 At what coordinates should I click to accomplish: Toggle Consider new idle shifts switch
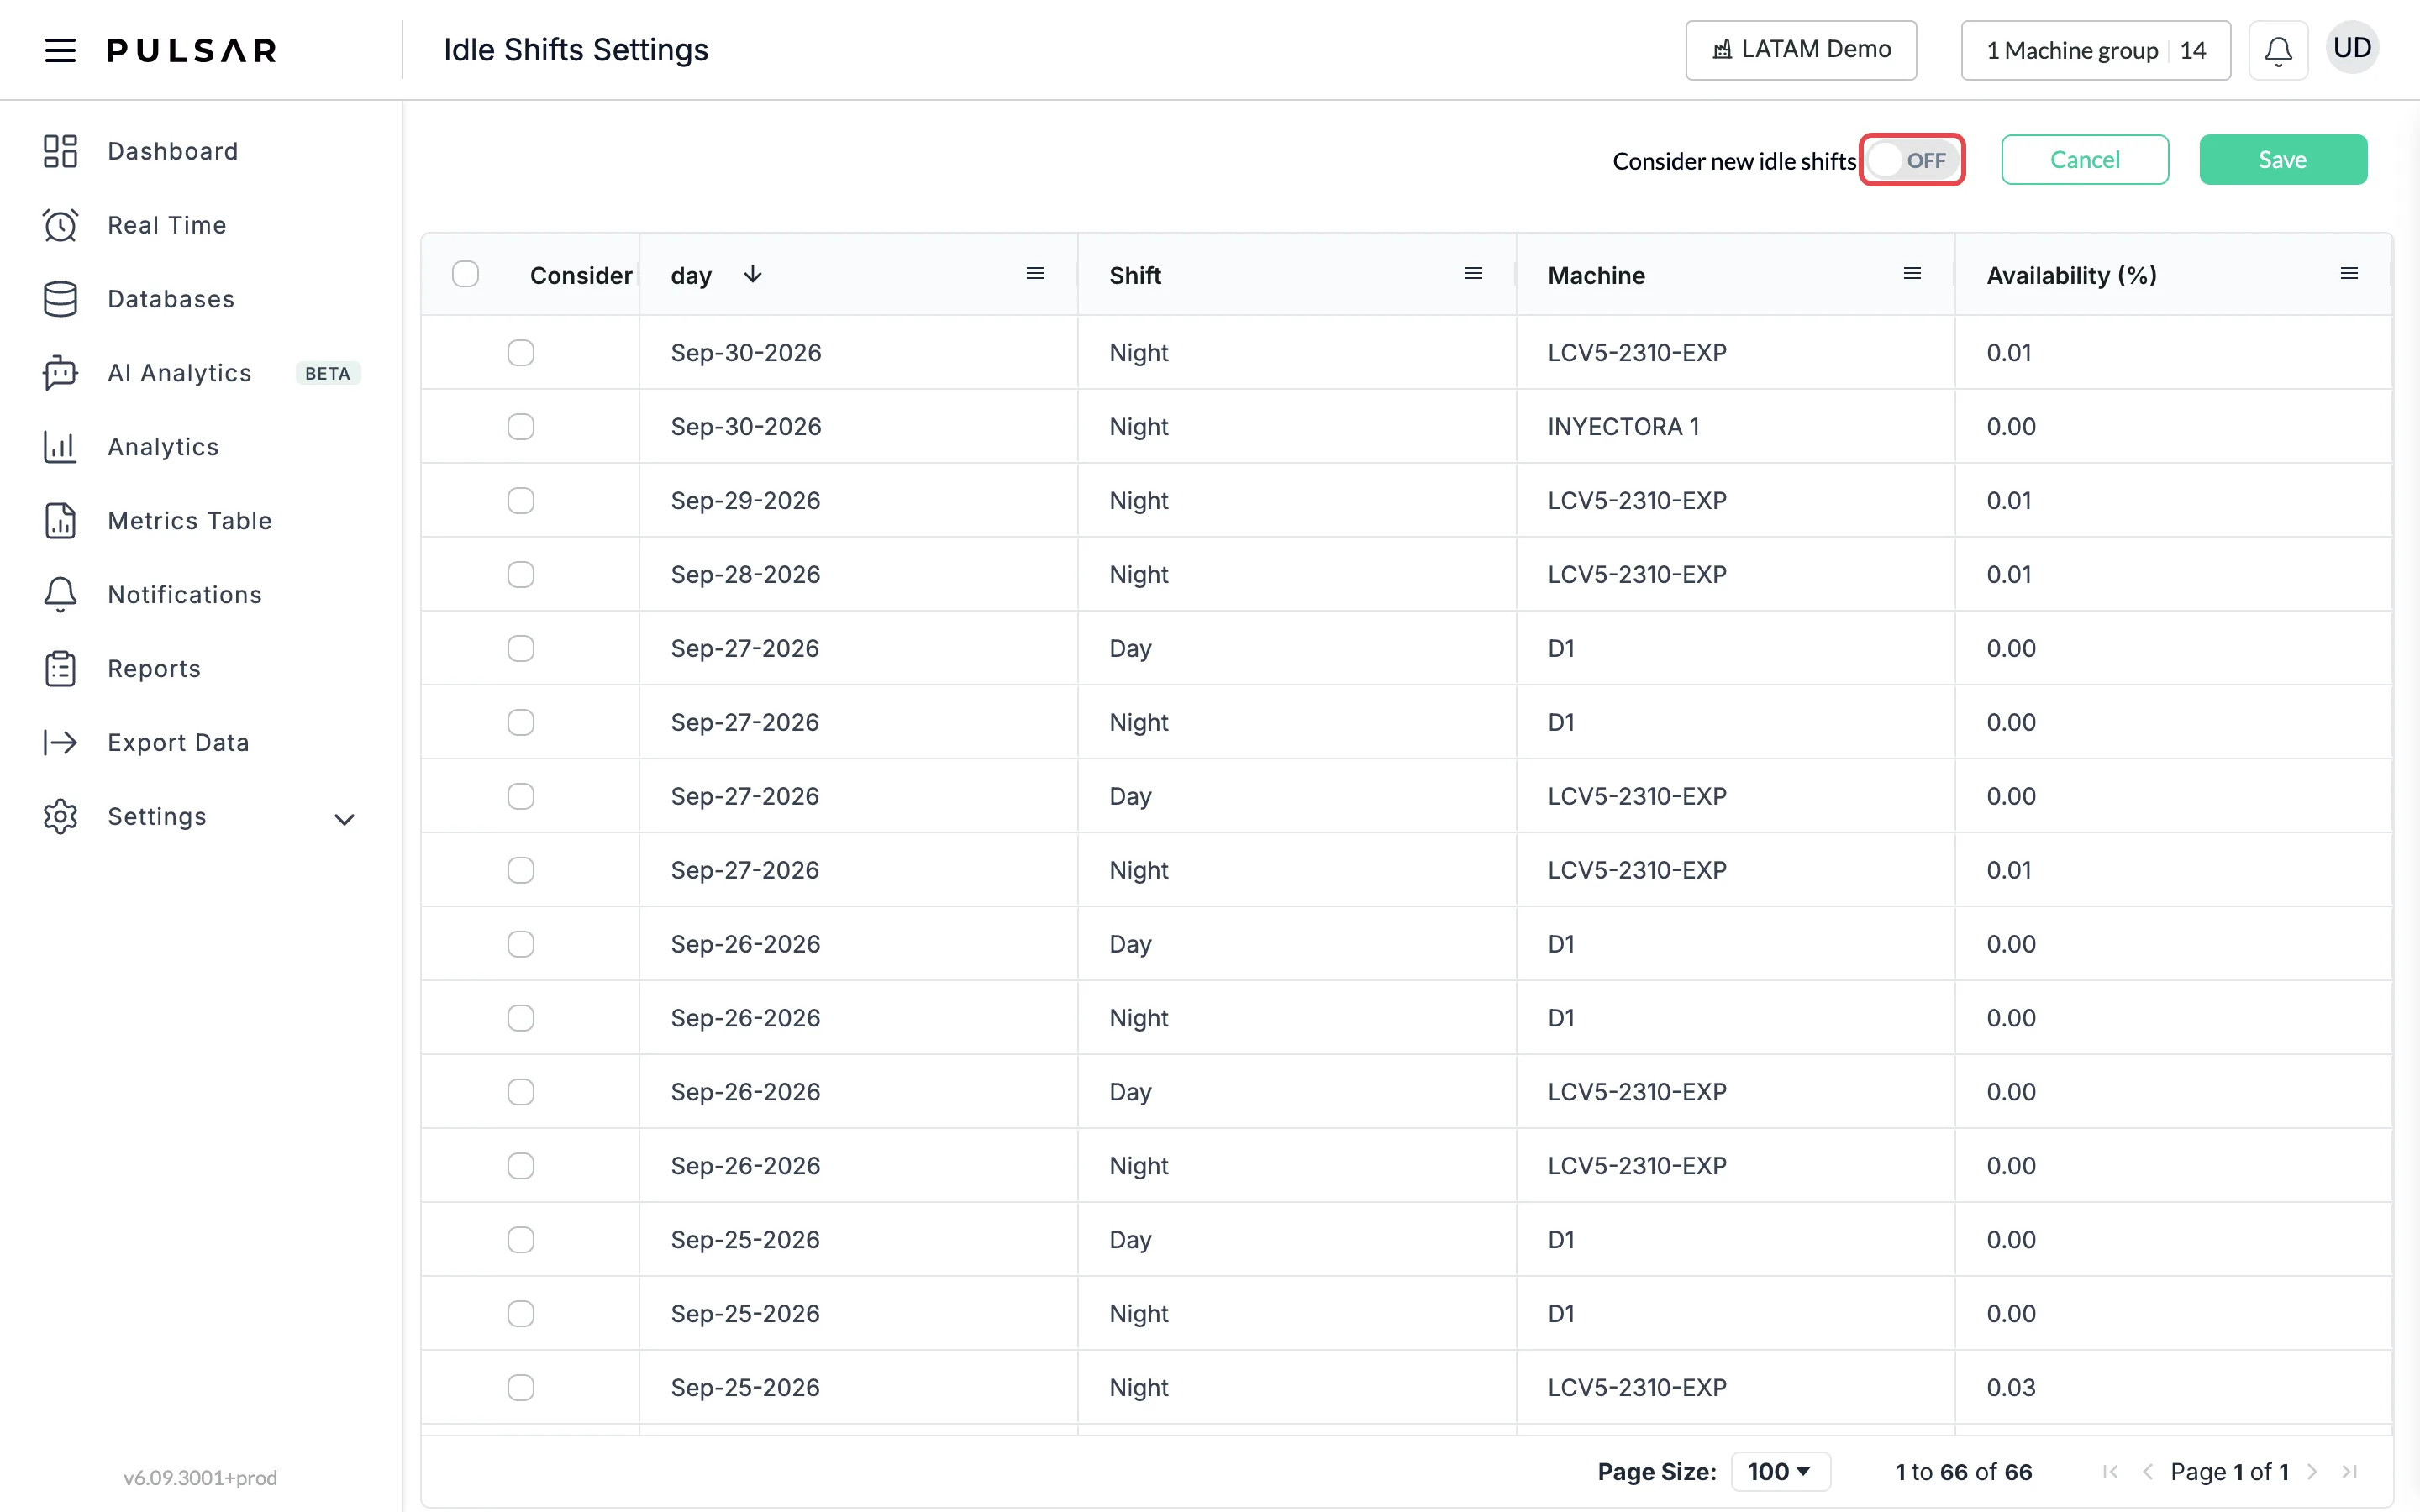tap(1911, 160)
